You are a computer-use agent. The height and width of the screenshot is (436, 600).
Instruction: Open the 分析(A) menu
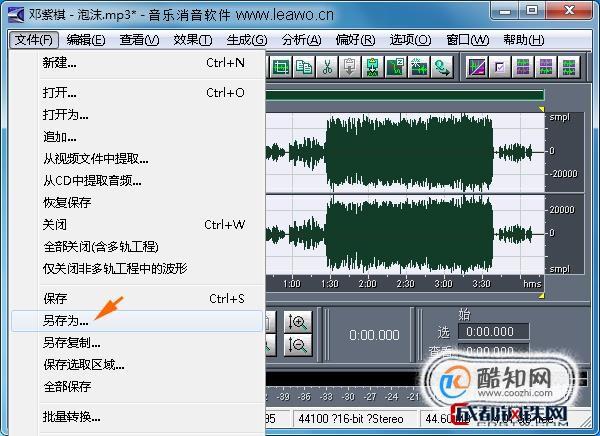(301, 40)
